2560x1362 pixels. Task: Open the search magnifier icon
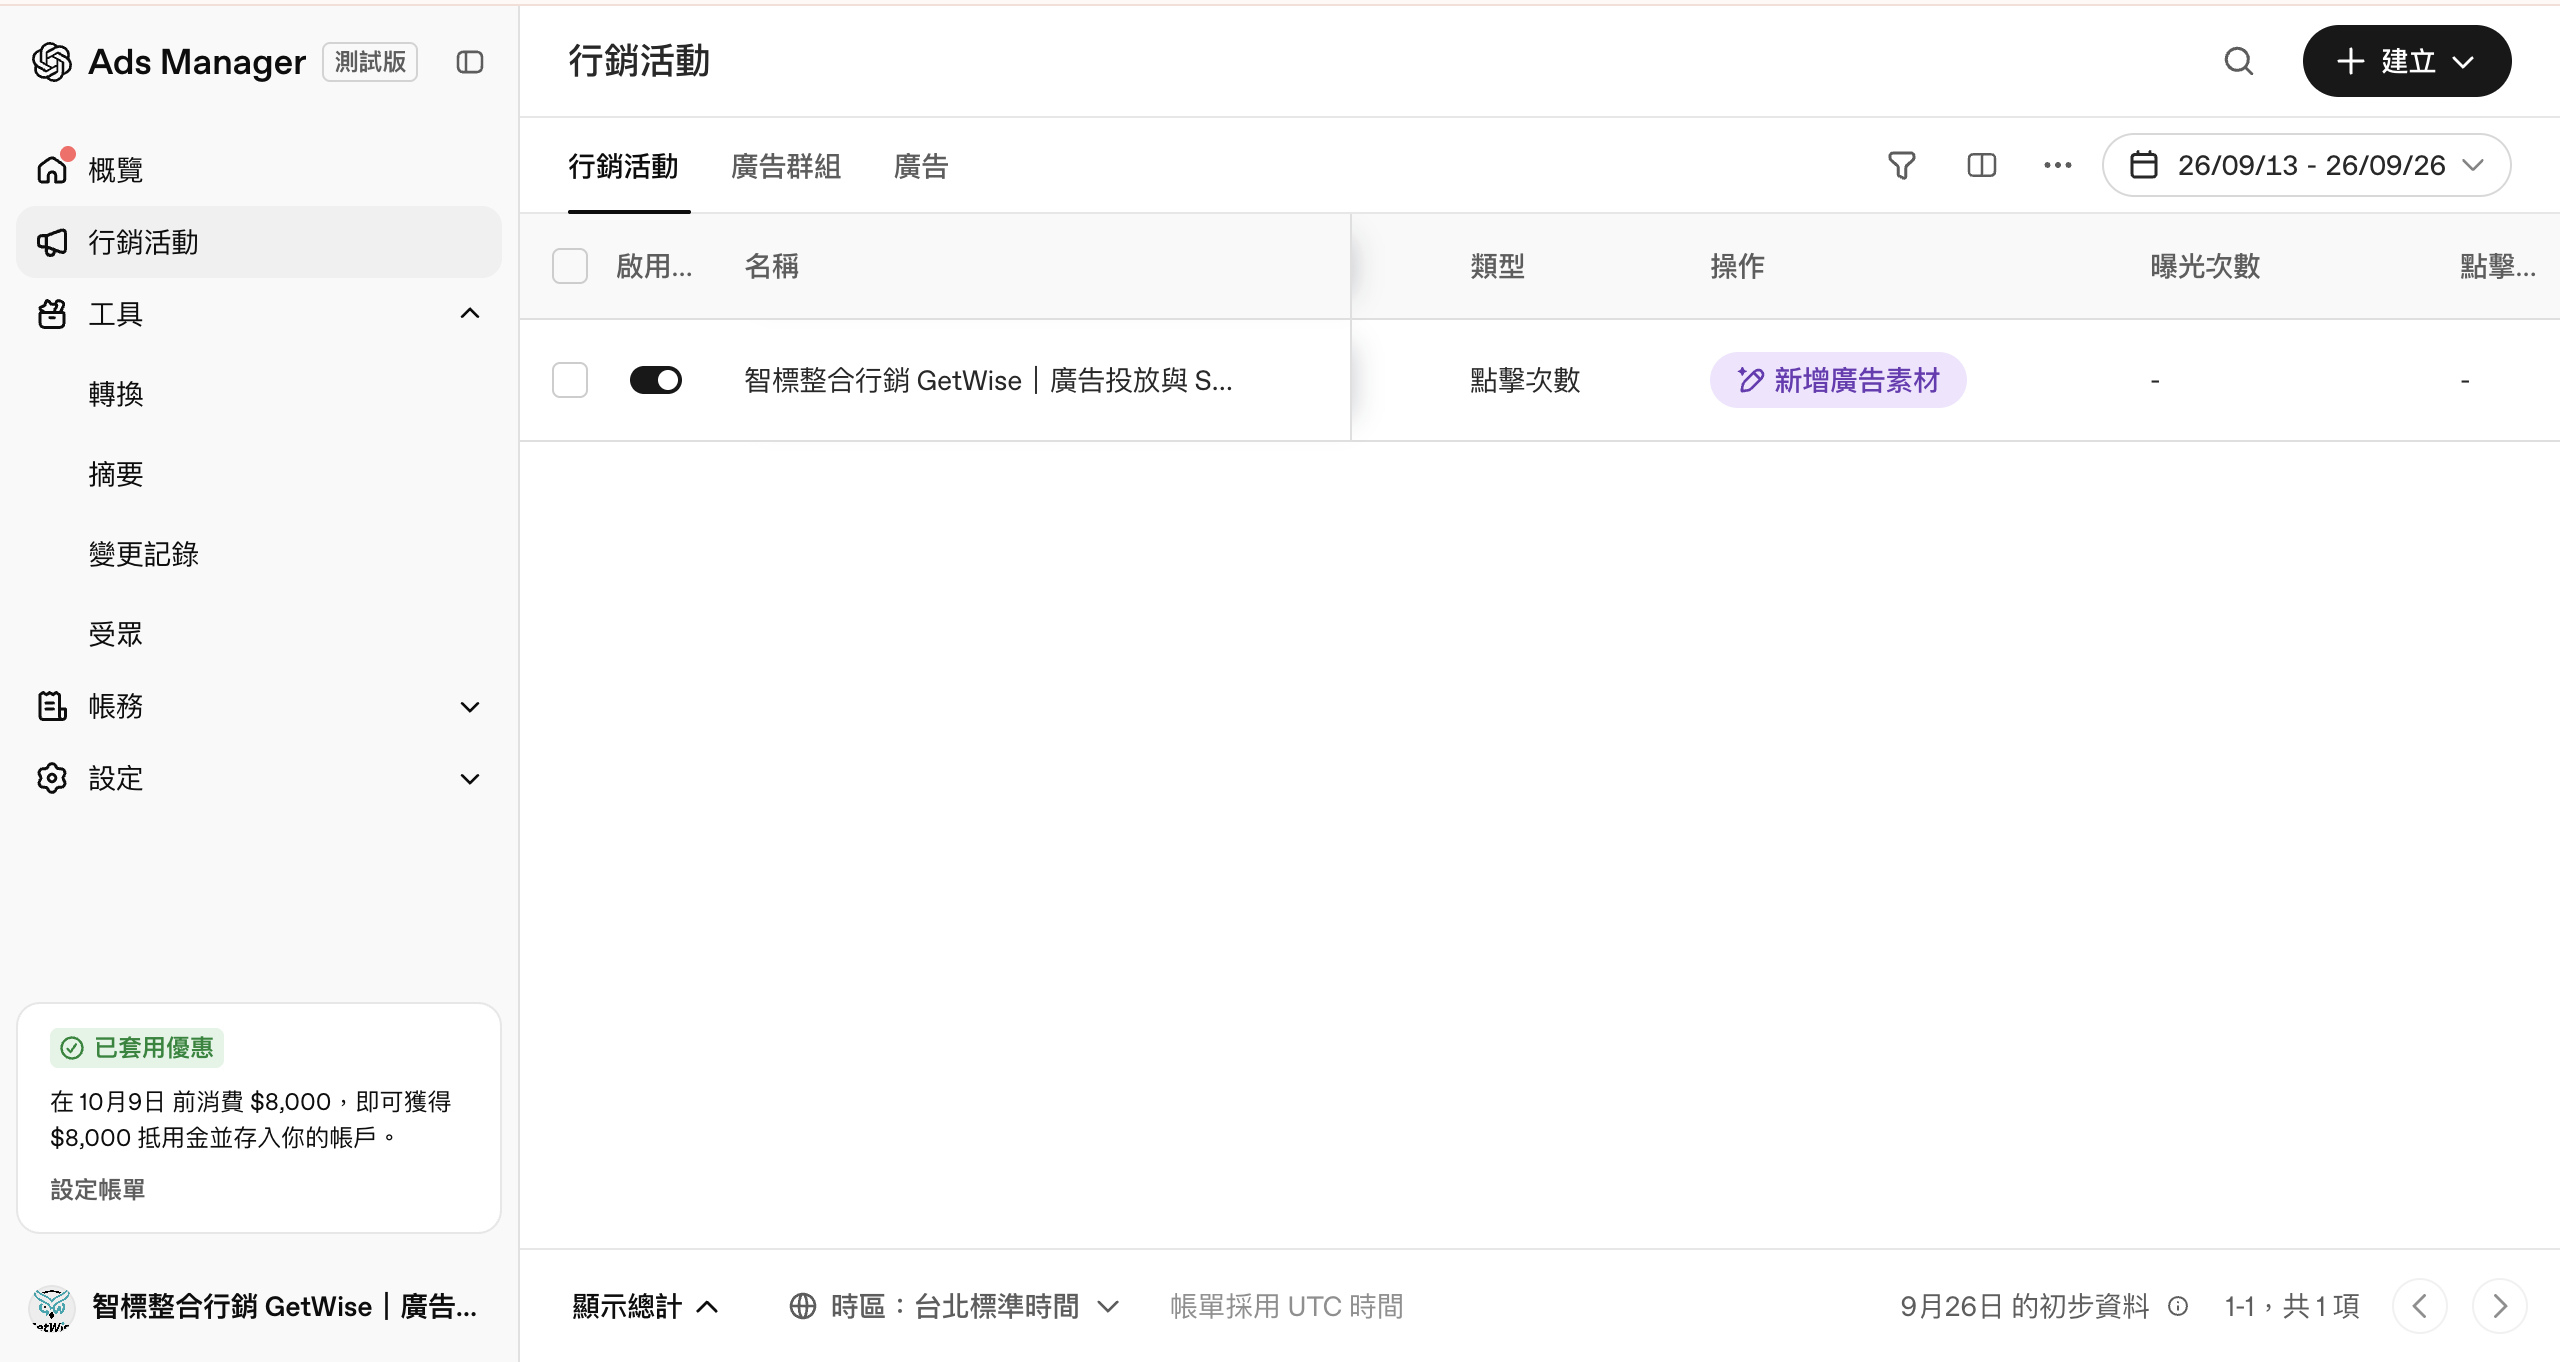pos(2239,61)
